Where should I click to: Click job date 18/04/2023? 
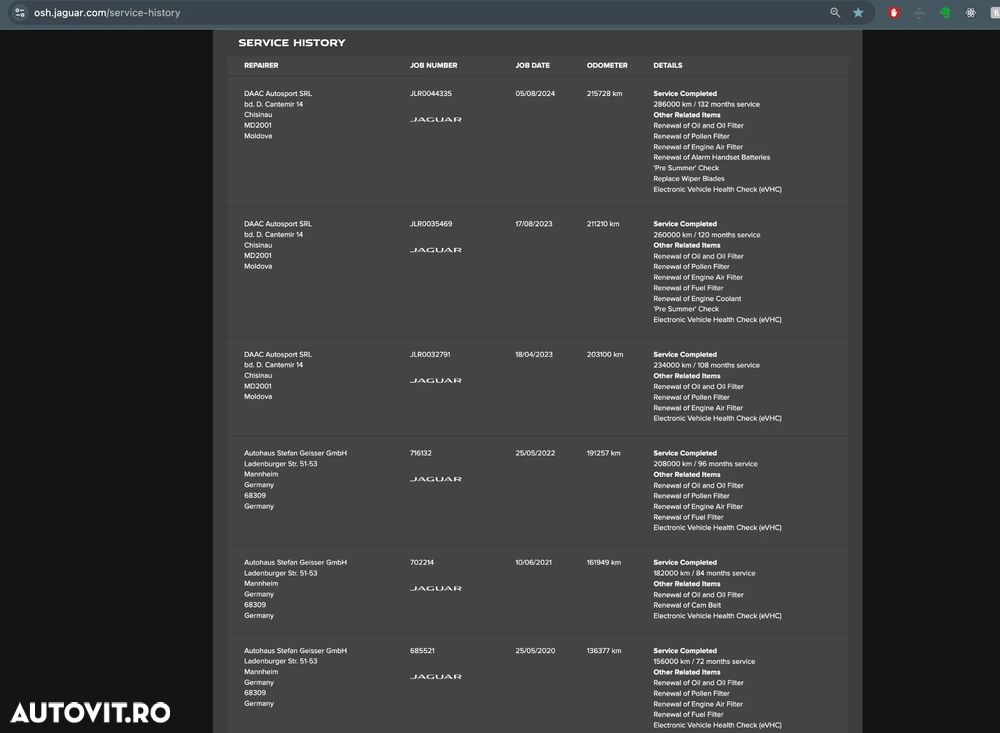[534, 354]
